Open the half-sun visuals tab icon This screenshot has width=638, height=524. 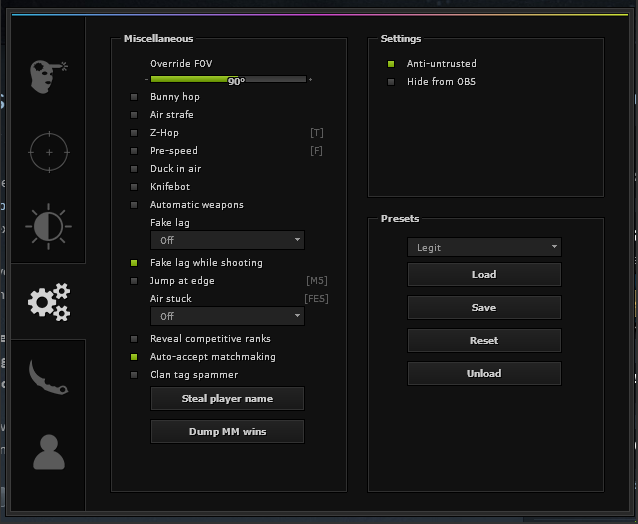(x=48, y=226)
